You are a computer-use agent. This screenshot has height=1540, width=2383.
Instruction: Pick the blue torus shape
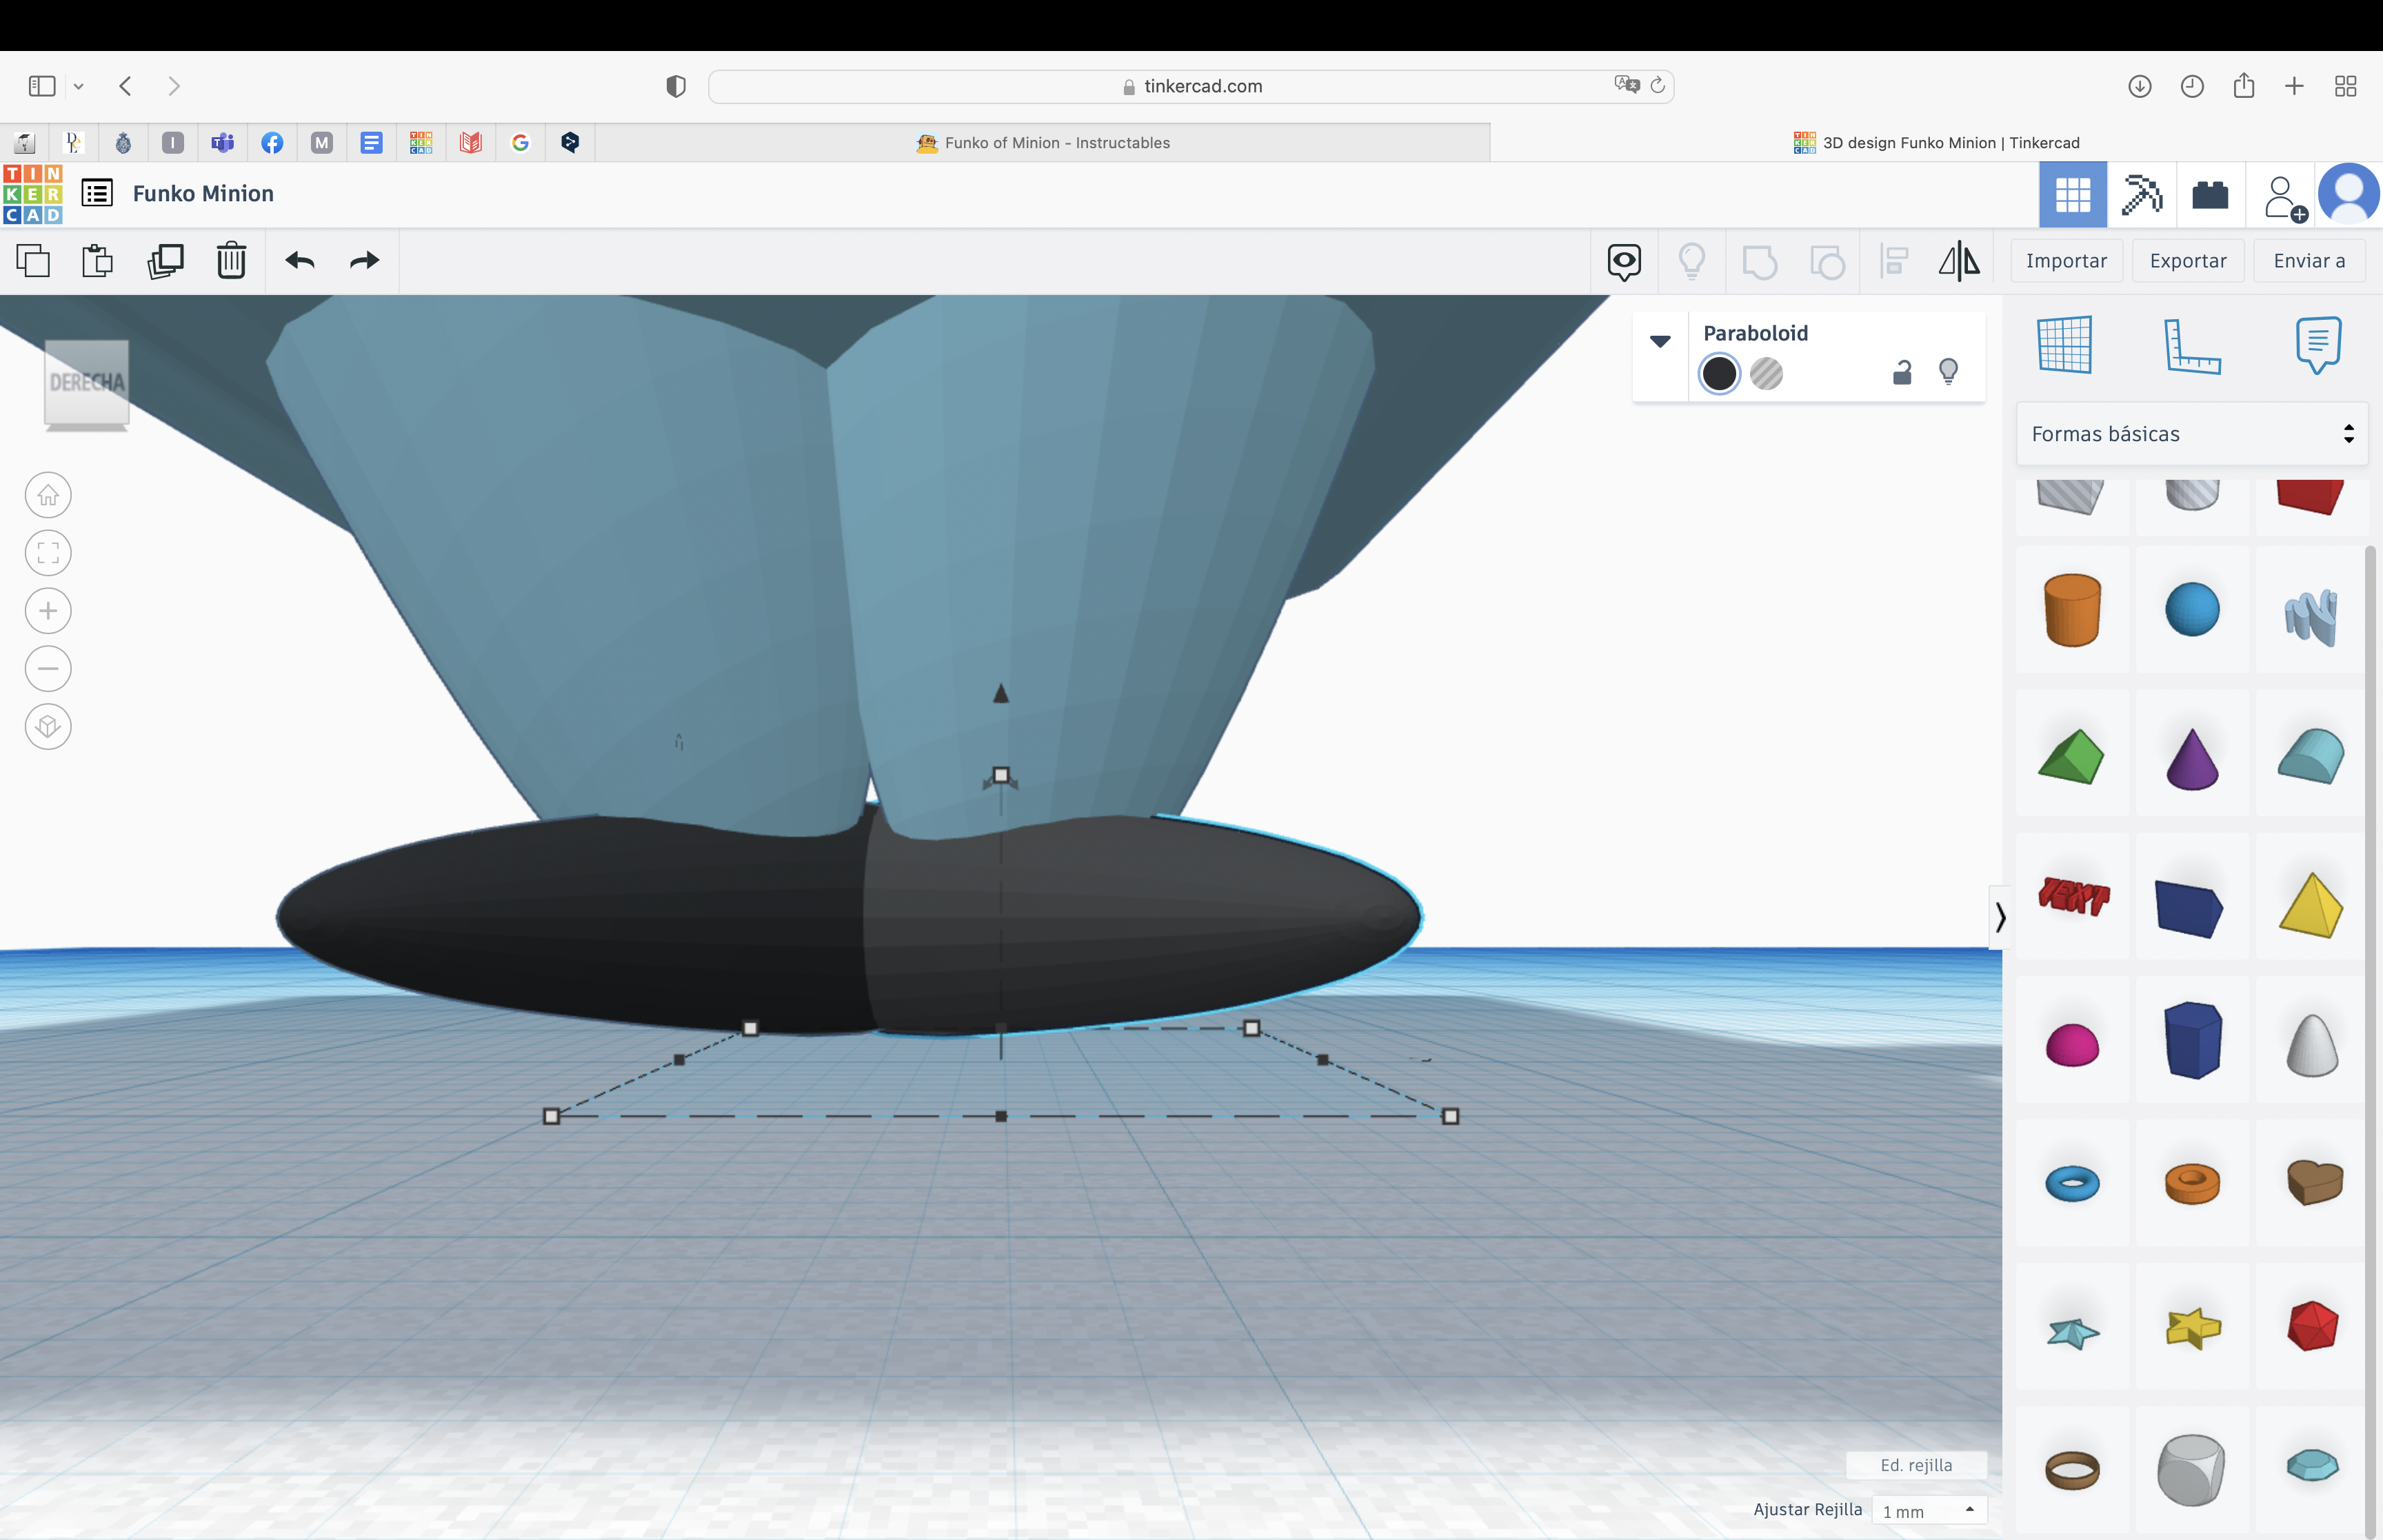[x=2072, y=1184]
